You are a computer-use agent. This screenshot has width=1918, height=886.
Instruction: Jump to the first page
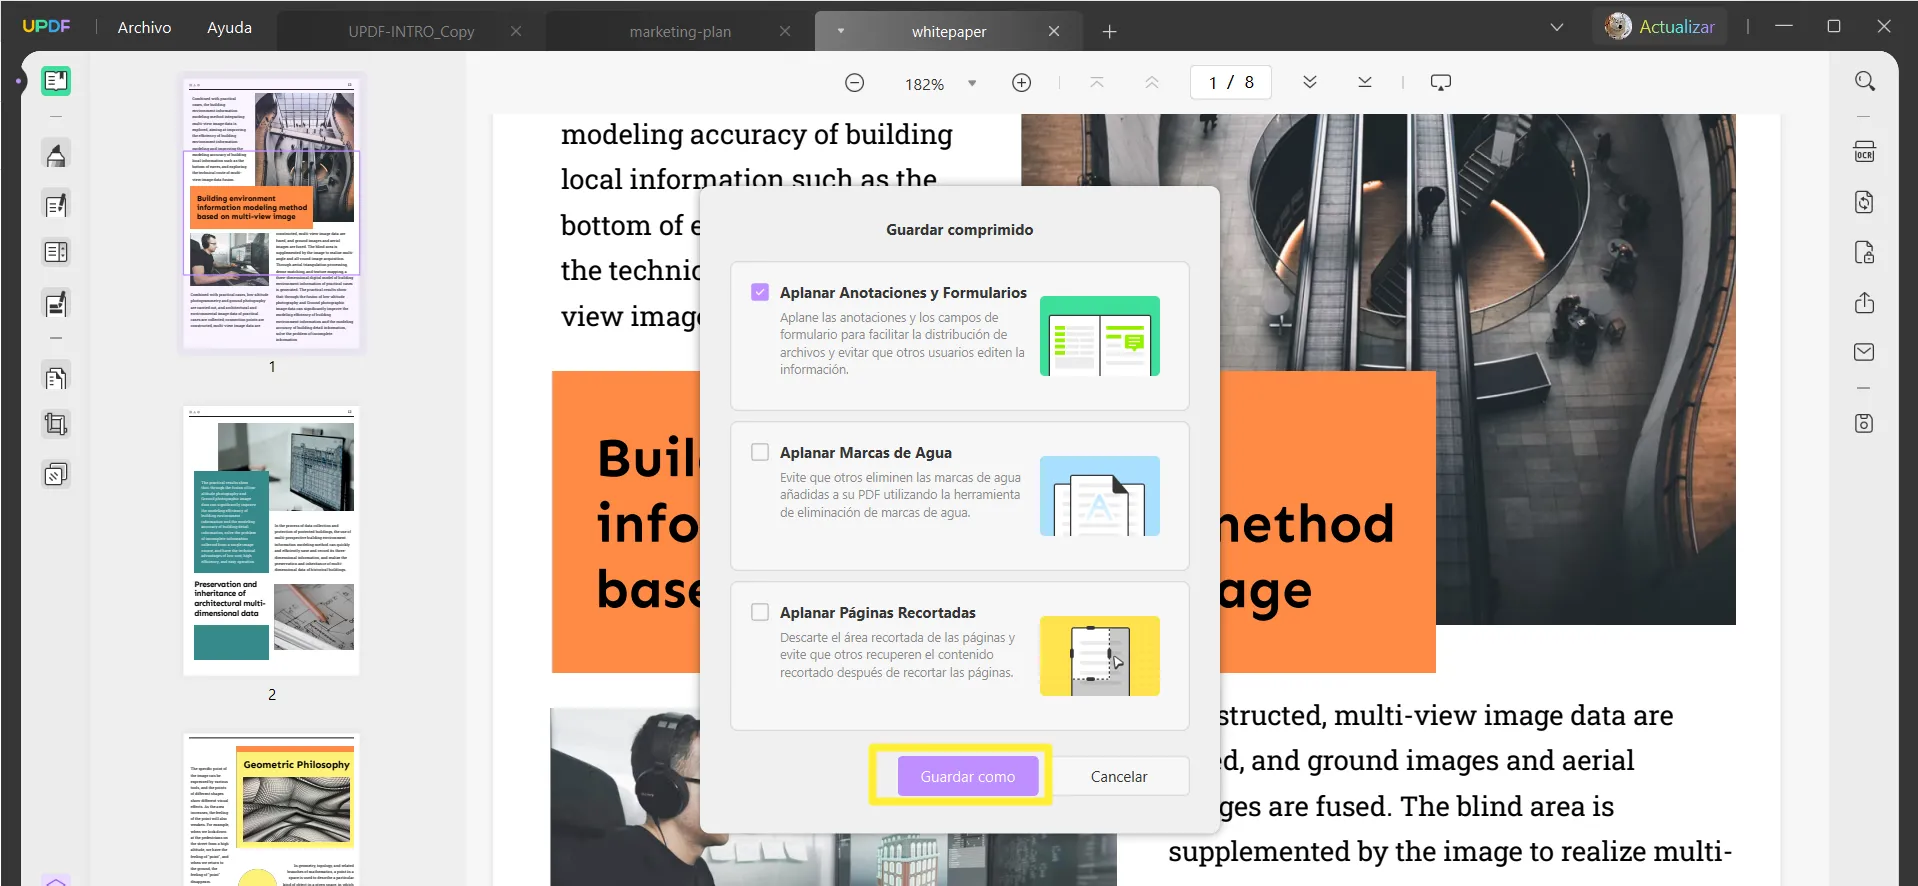tap(1097, 83)
